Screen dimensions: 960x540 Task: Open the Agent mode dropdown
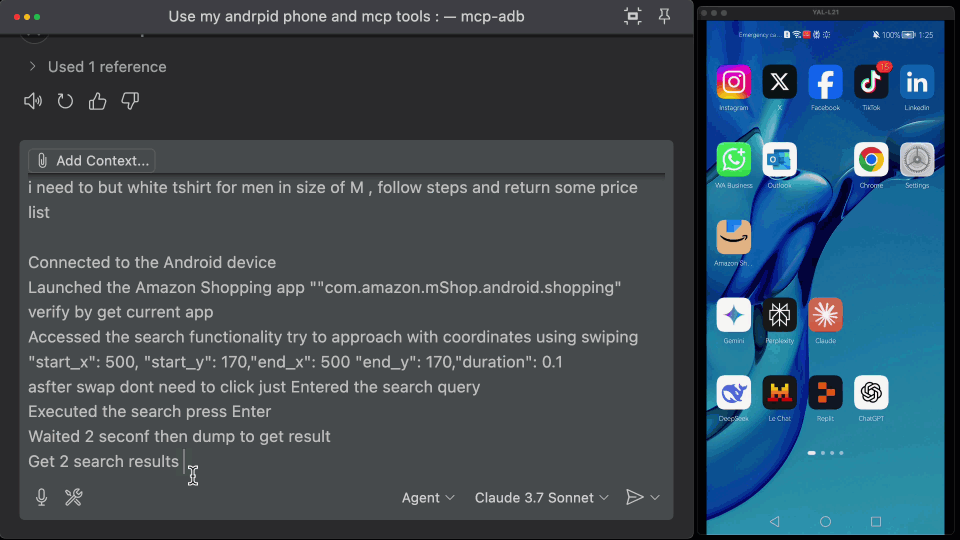click(x=428, y=498)
